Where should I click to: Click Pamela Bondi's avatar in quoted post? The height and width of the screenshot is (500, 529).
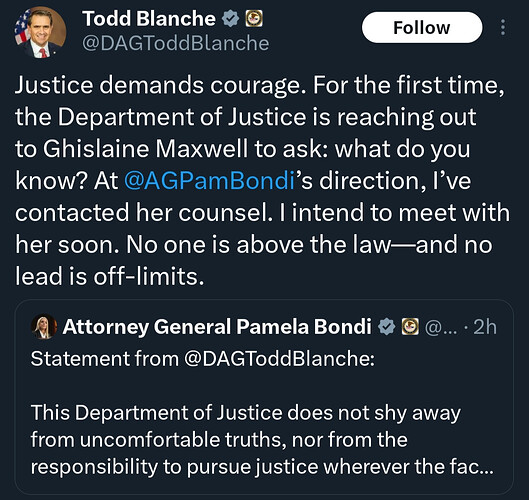pyautogui.click(x=44, y=327)
